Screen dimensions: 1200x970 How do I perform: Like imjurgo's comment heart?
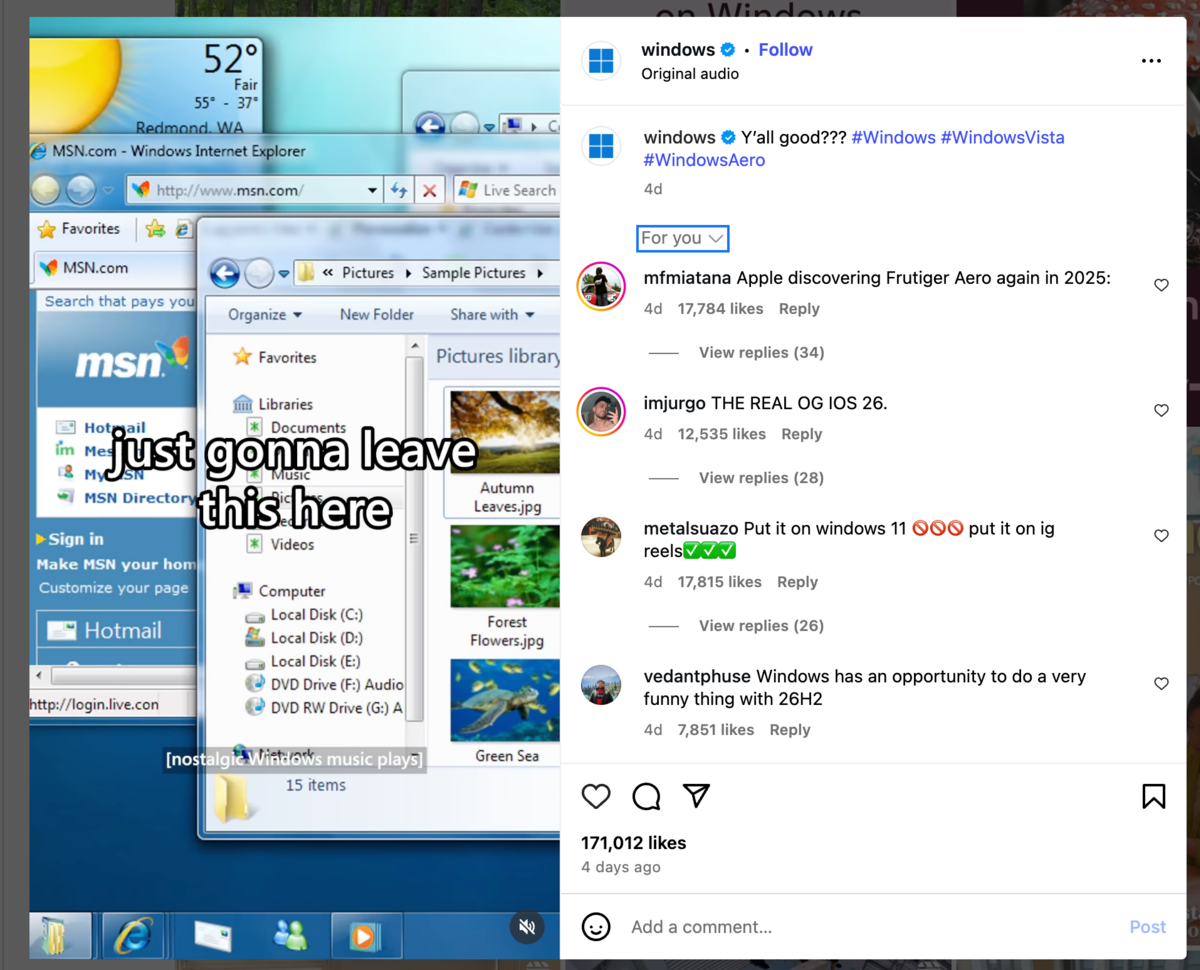click(1161, 410)
